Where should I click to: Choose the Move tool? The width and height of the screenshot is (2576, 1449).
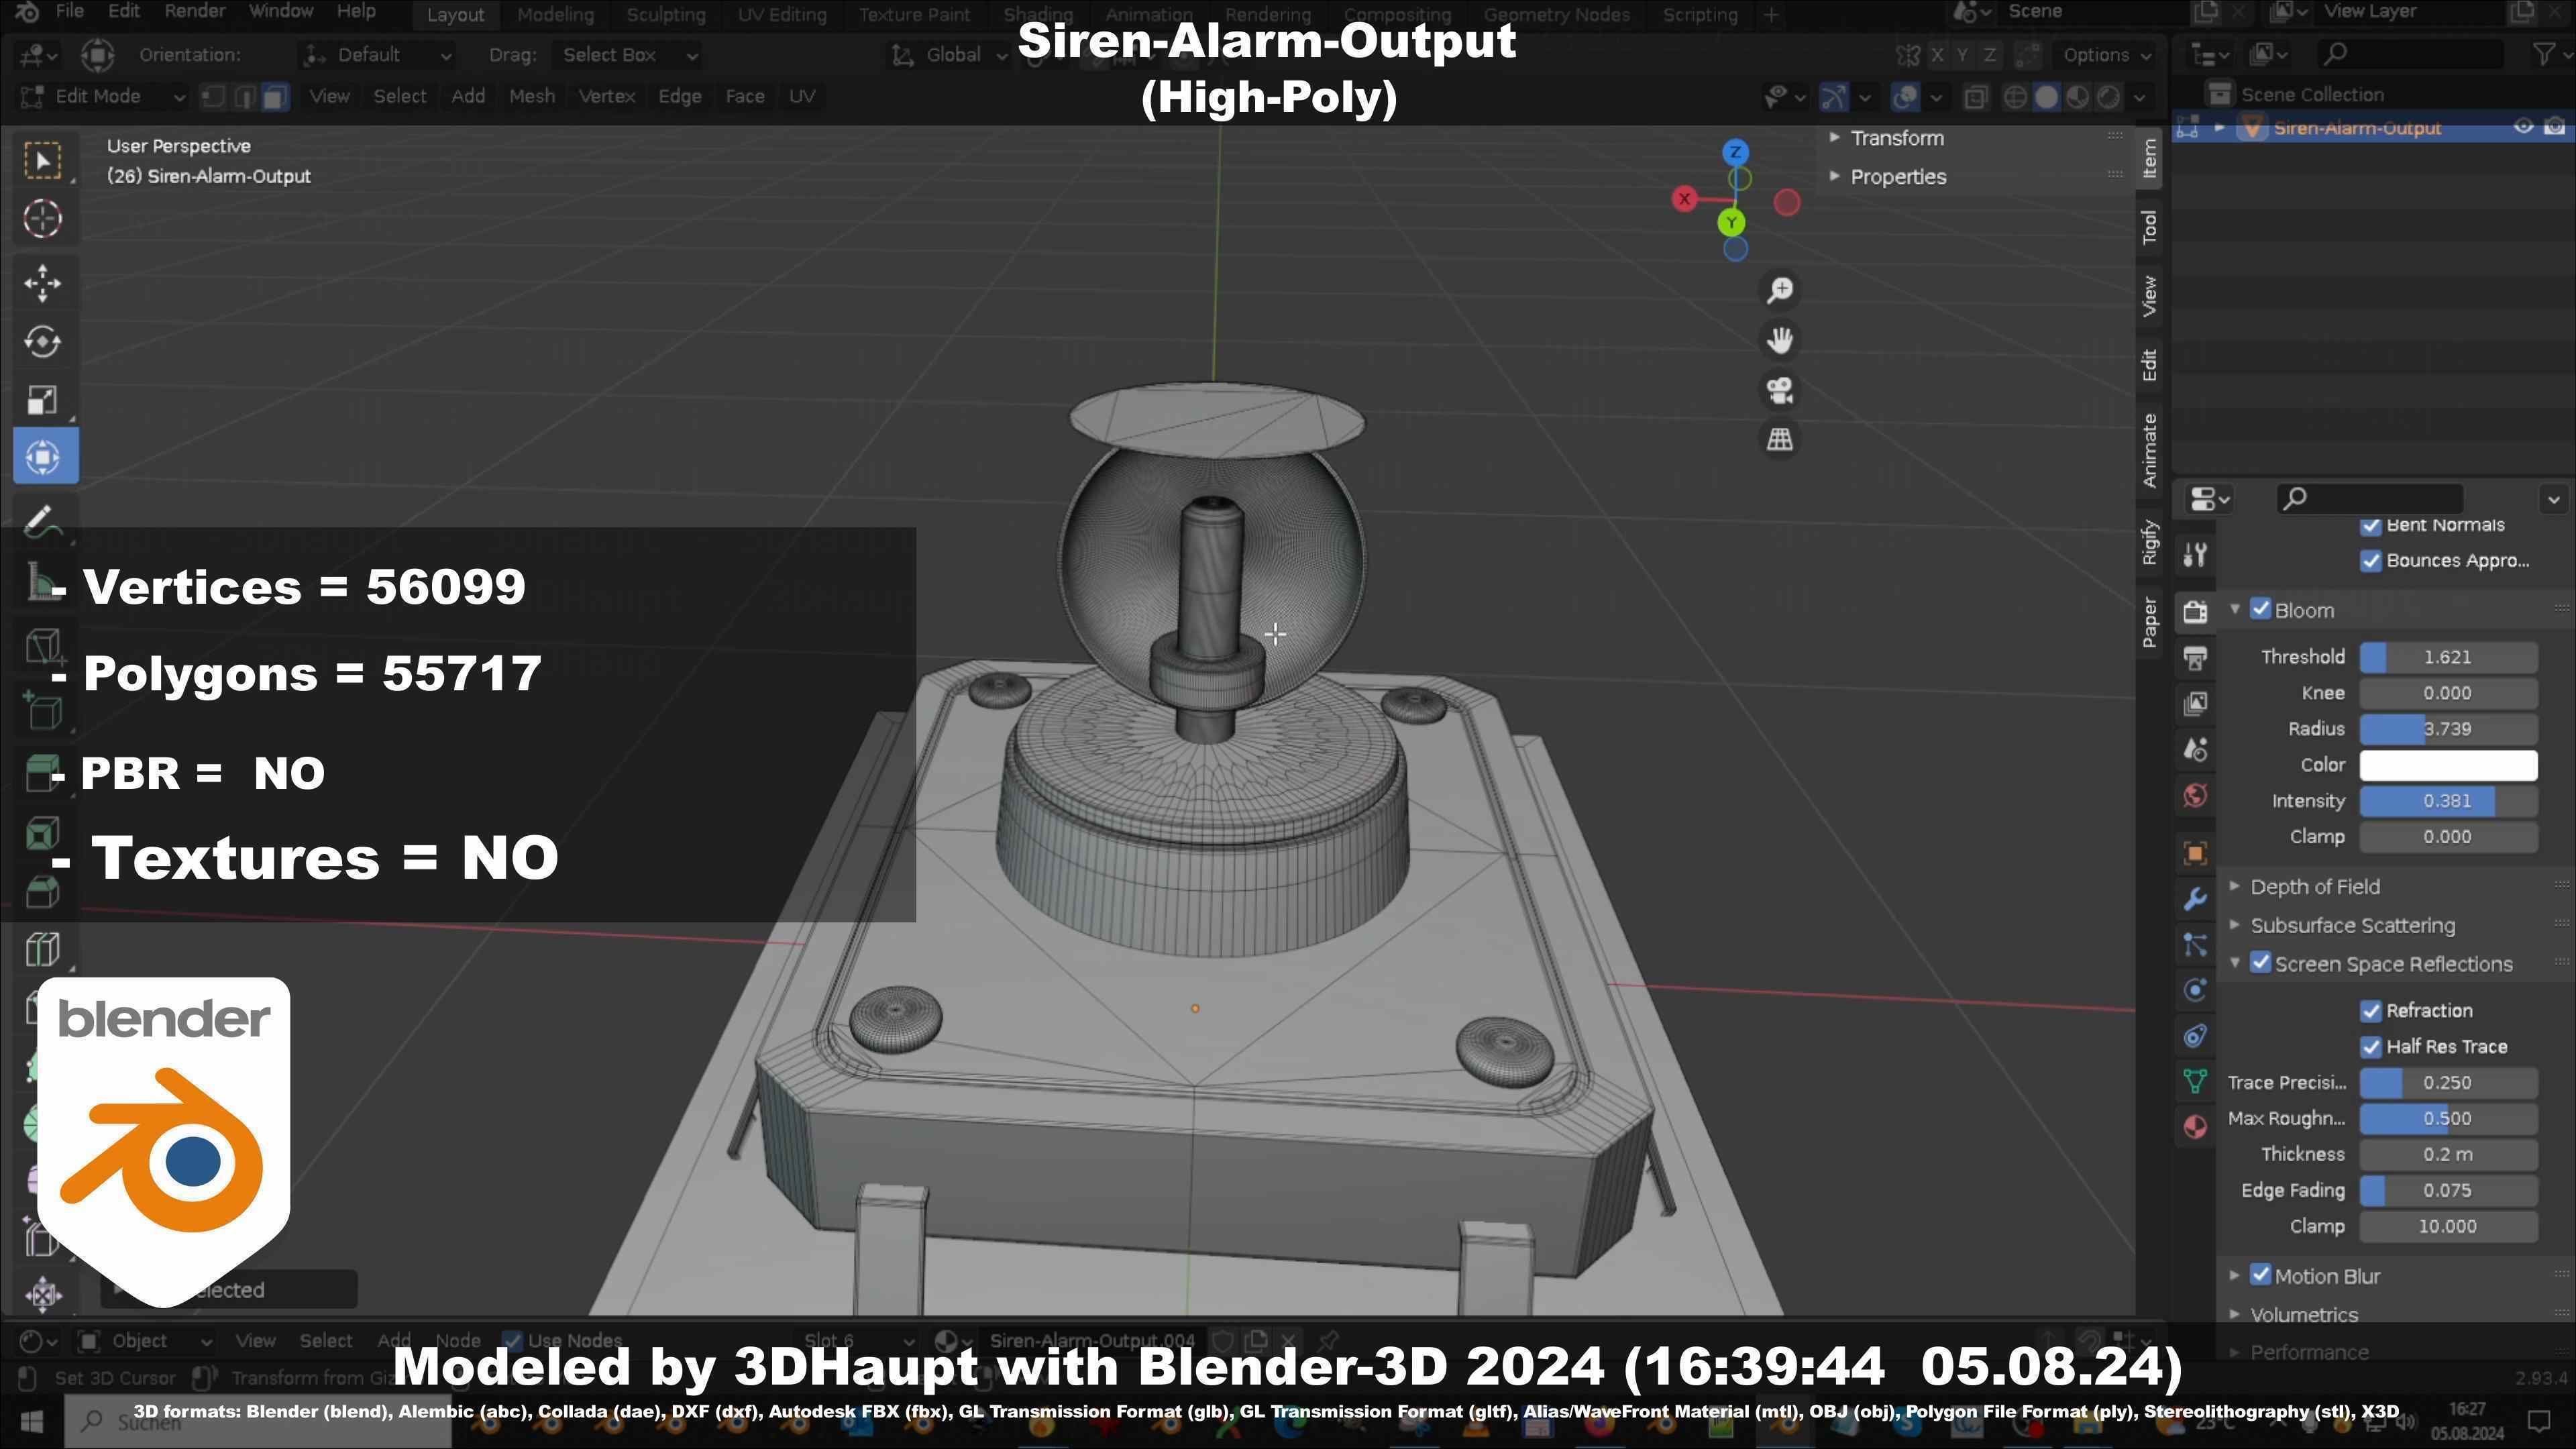(42, 283)
